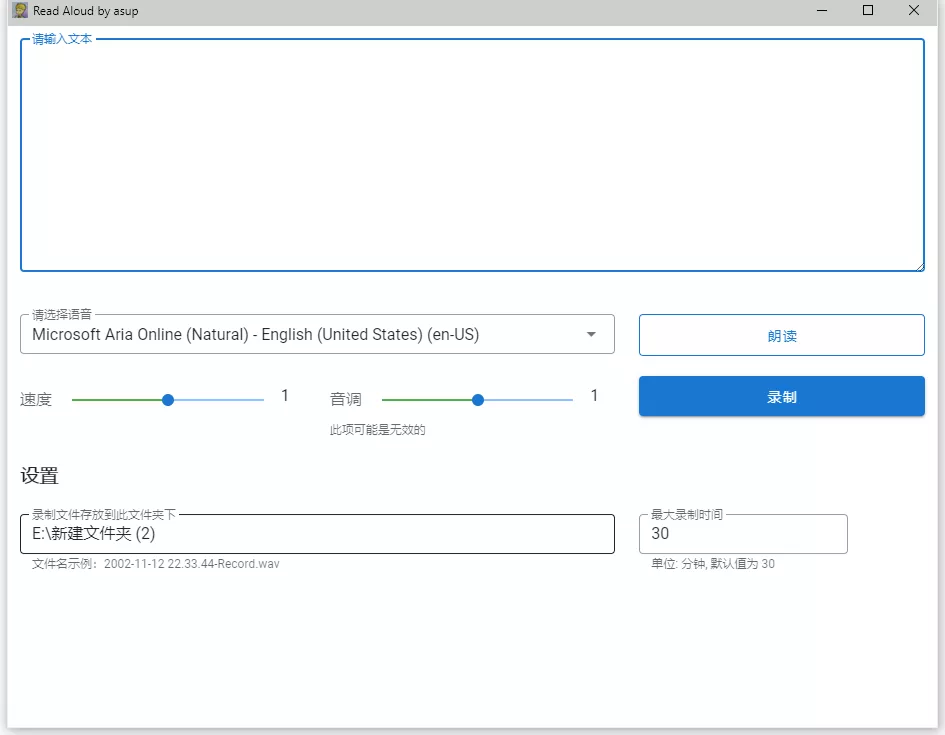Minimize the Read Aloud window
This screenshot has width=945, height=735.
pyautogui.click(x=821, y=10)
